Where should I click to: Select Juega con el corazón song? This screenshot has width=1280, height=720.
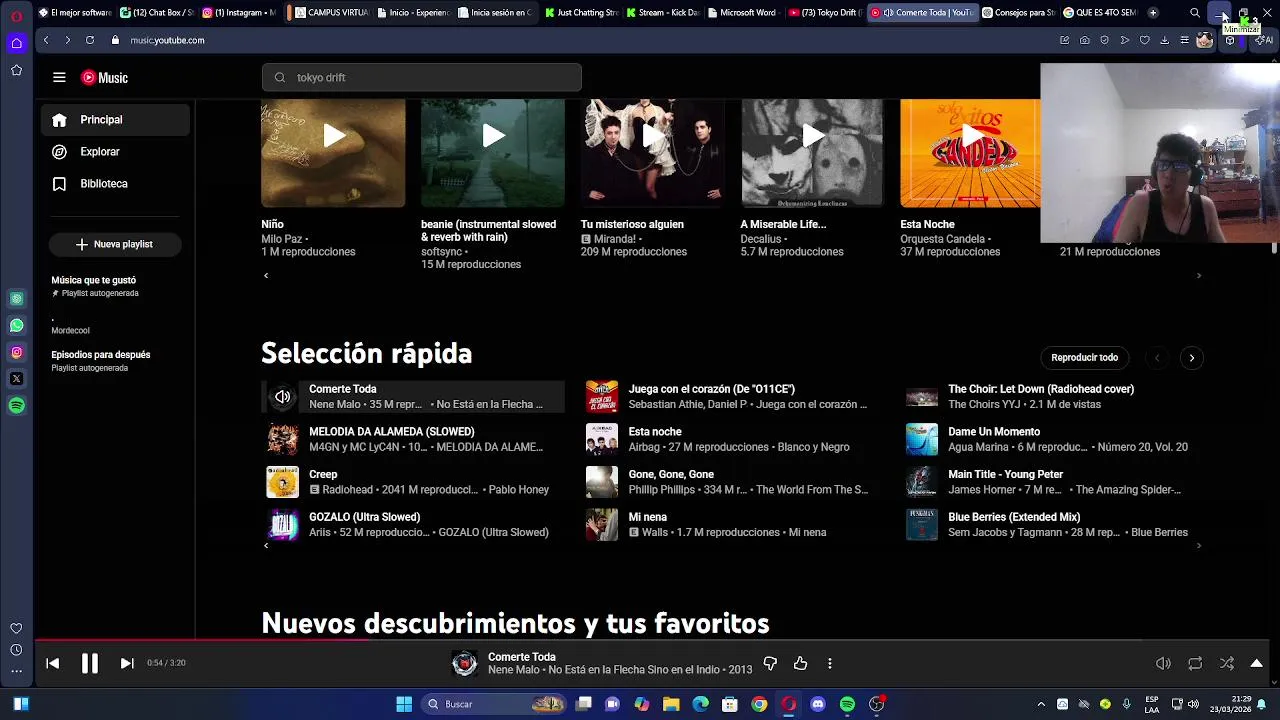[x=732, y=397]
